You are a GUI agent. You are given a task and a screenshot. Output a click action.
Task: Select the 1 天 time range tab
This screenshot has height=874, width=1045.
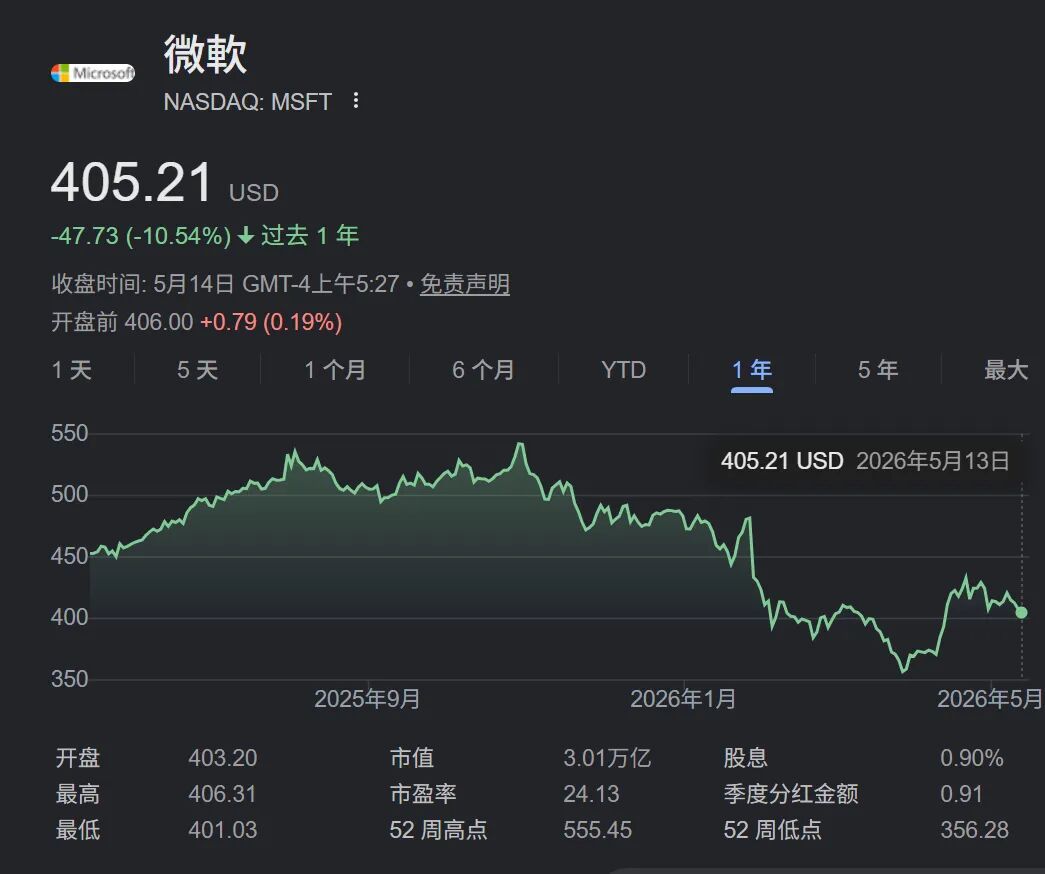click(72, 370)
